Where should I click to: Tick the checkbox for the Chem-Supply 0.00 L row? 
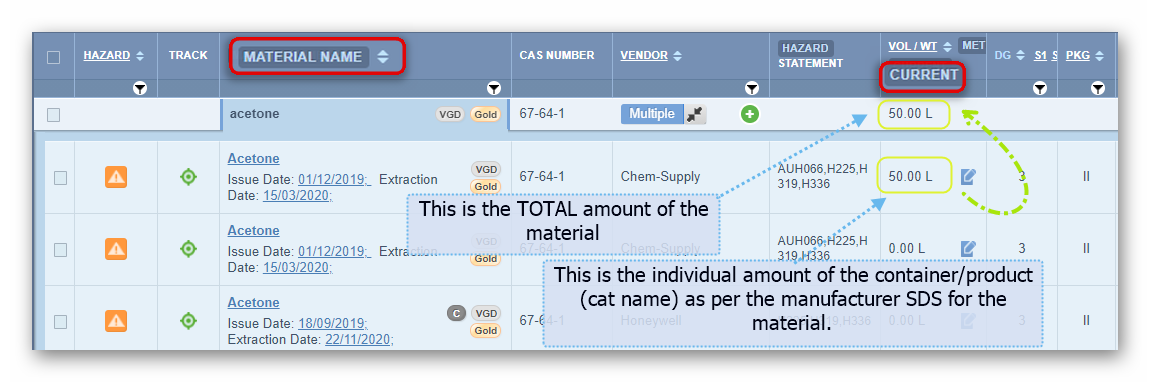pyautogui.click(x=61, y=249)
